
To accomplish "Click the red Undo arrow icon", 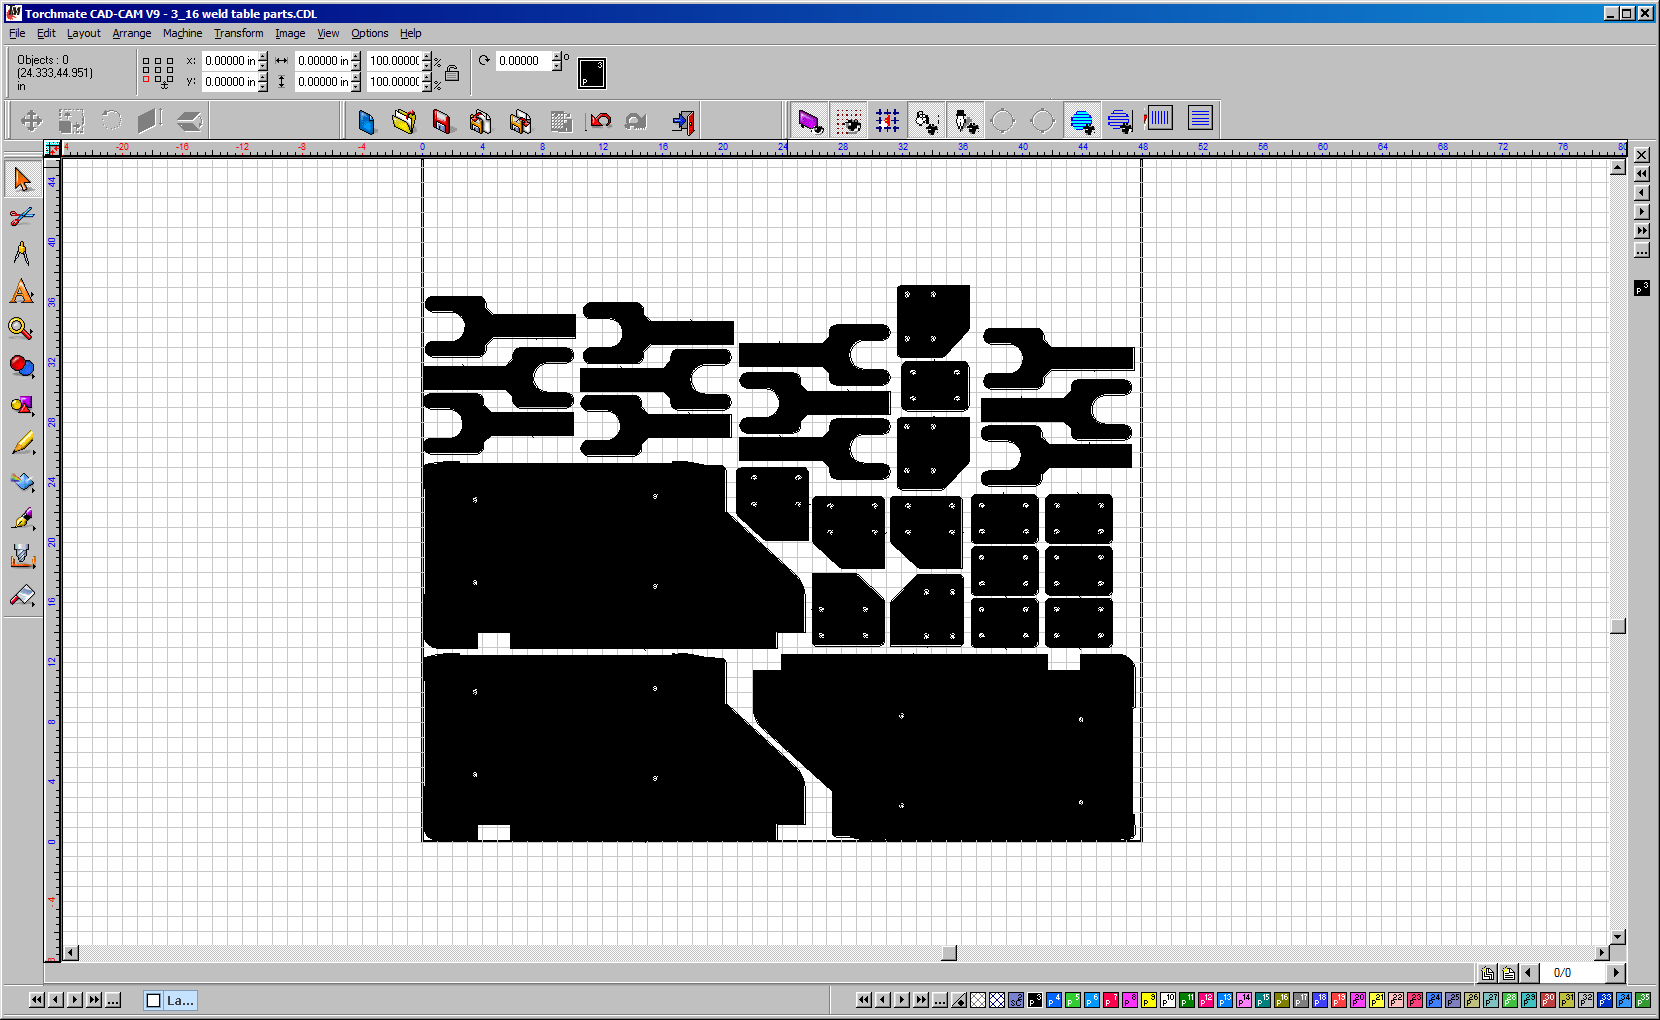I will pos(600,121).
